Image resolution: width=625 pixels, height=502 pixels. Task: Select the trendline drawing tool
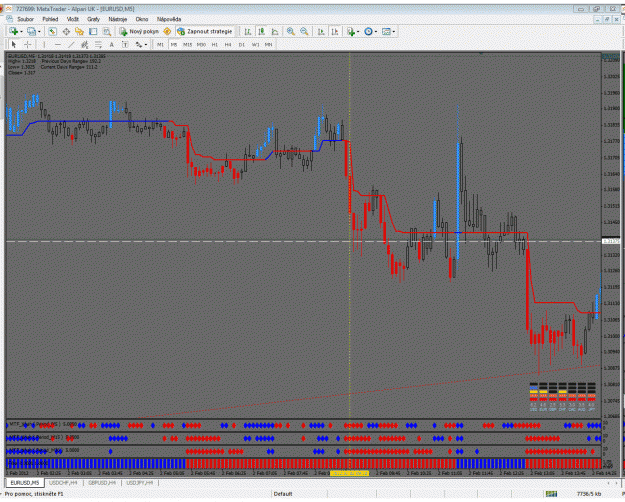[71, 45]
